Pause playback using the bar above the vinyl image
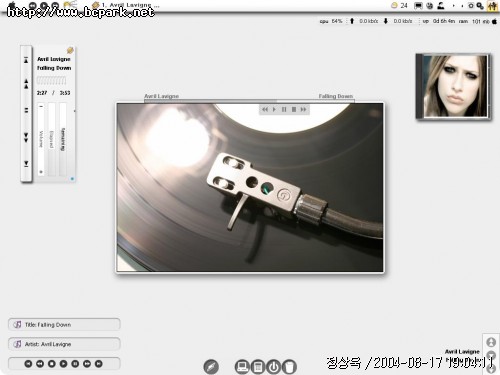The image size is (500, 375). point(284,109)
